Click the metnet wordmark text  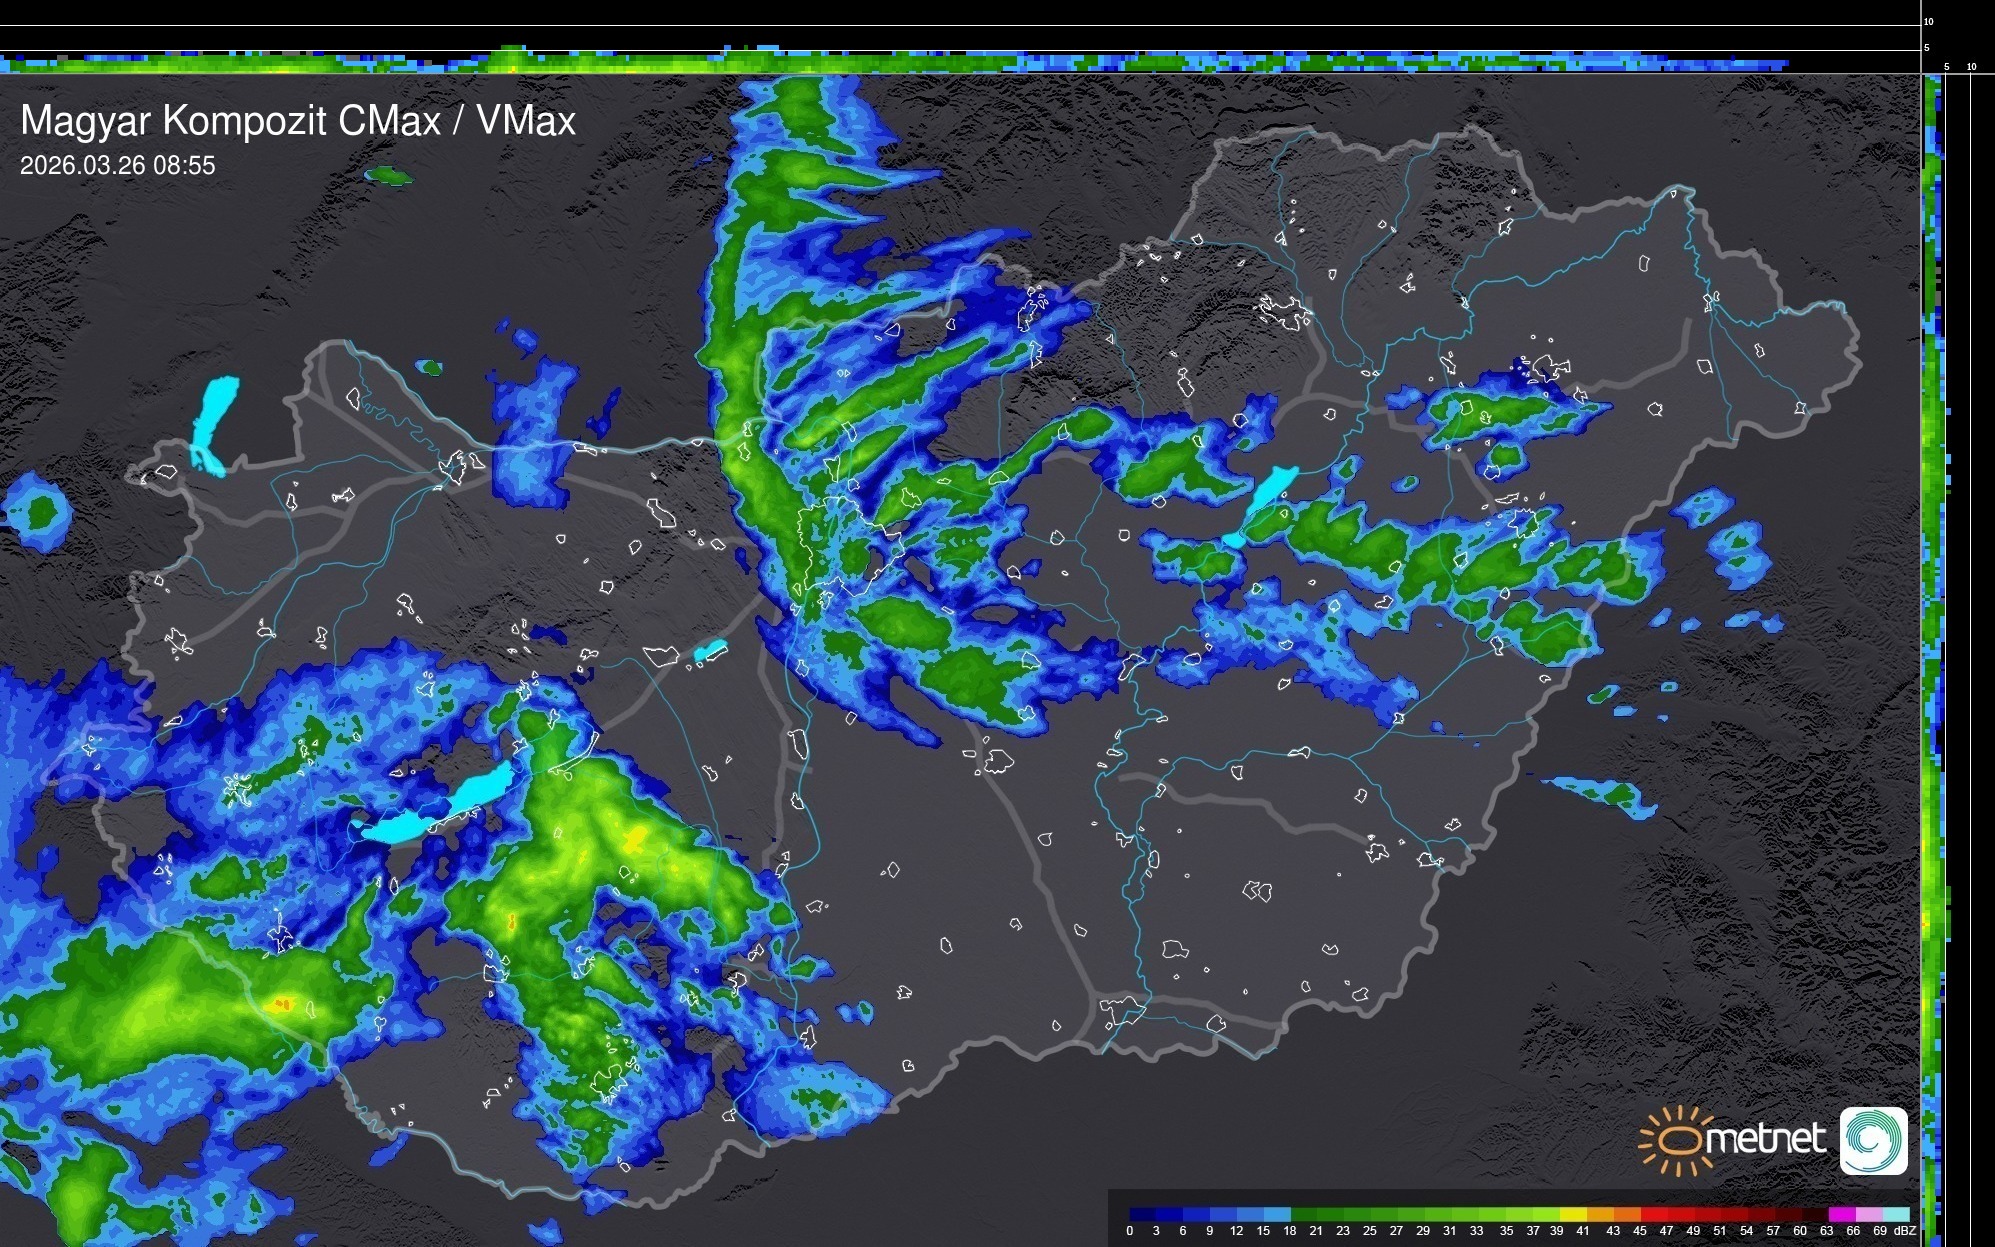[x=1766, y=1140]
